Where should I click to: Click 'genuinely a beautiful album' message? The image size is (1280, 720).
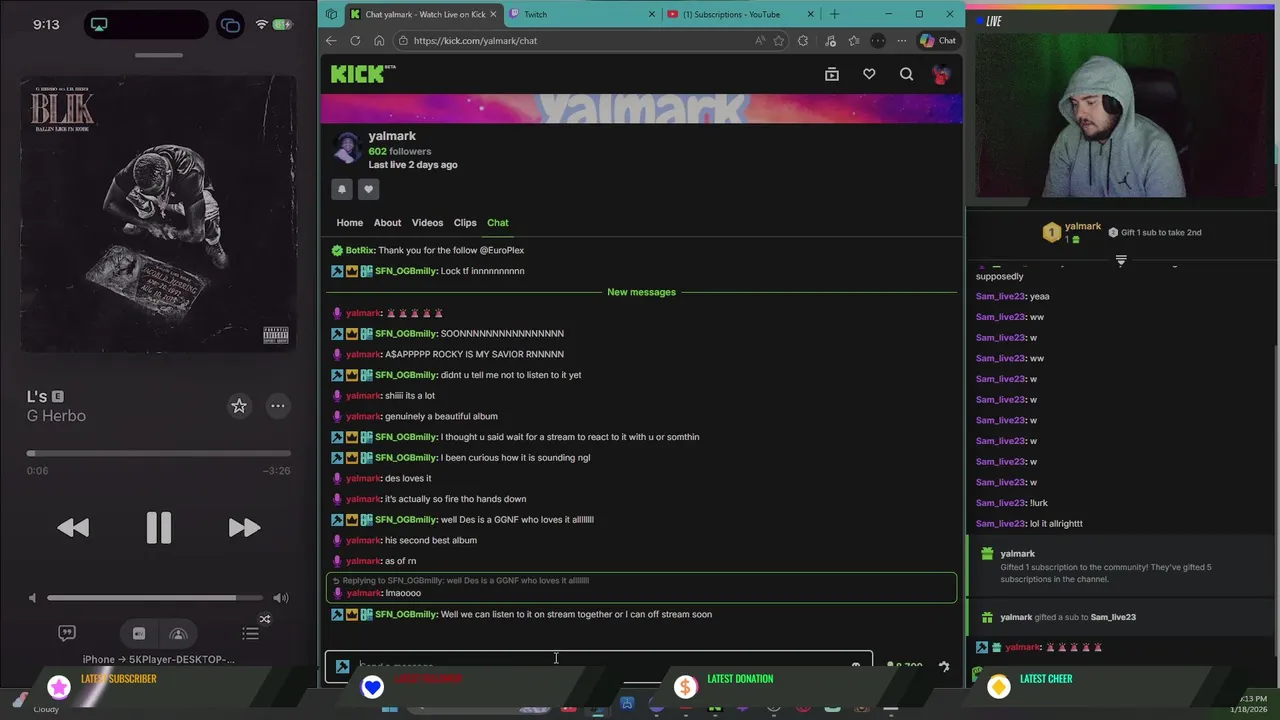[x=441, y=416]
